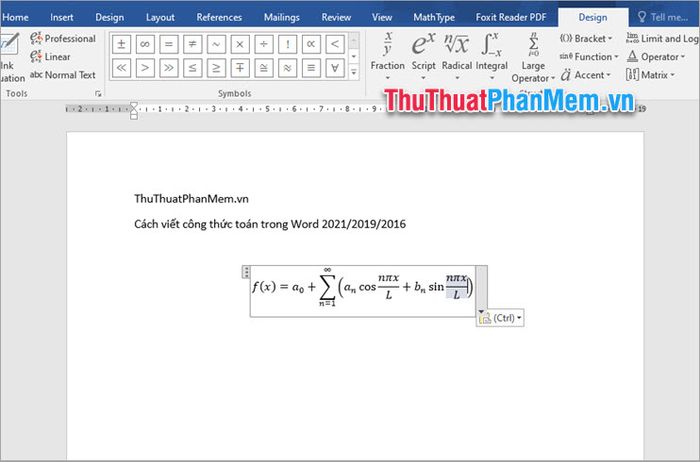This screenshot has width=700, height=462.
Task: Click the f(x) term in the equation
Action: point(264,286)
